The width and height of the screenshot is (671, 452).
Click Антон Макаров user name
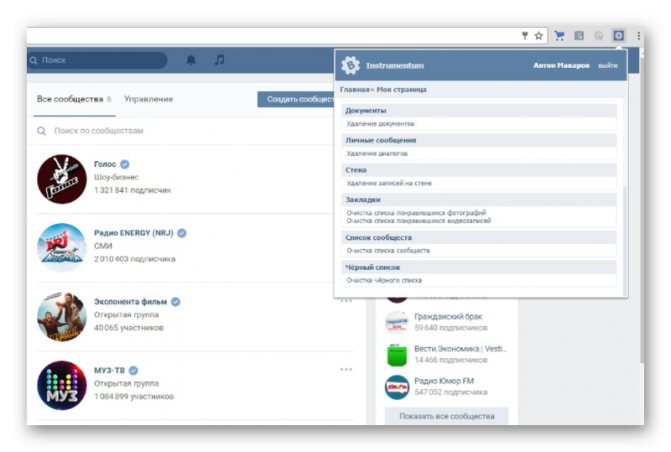(x=561, y=65)
